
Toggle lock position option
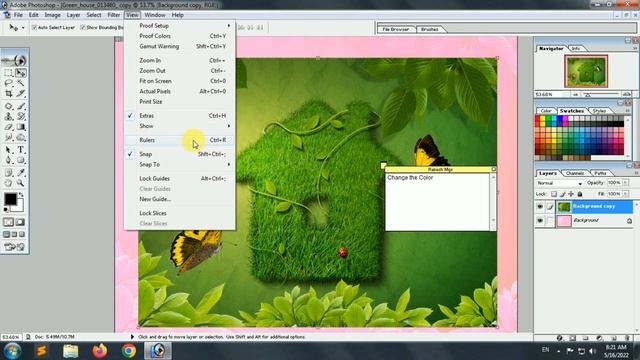pyautogui.click(x=571, y=194)
